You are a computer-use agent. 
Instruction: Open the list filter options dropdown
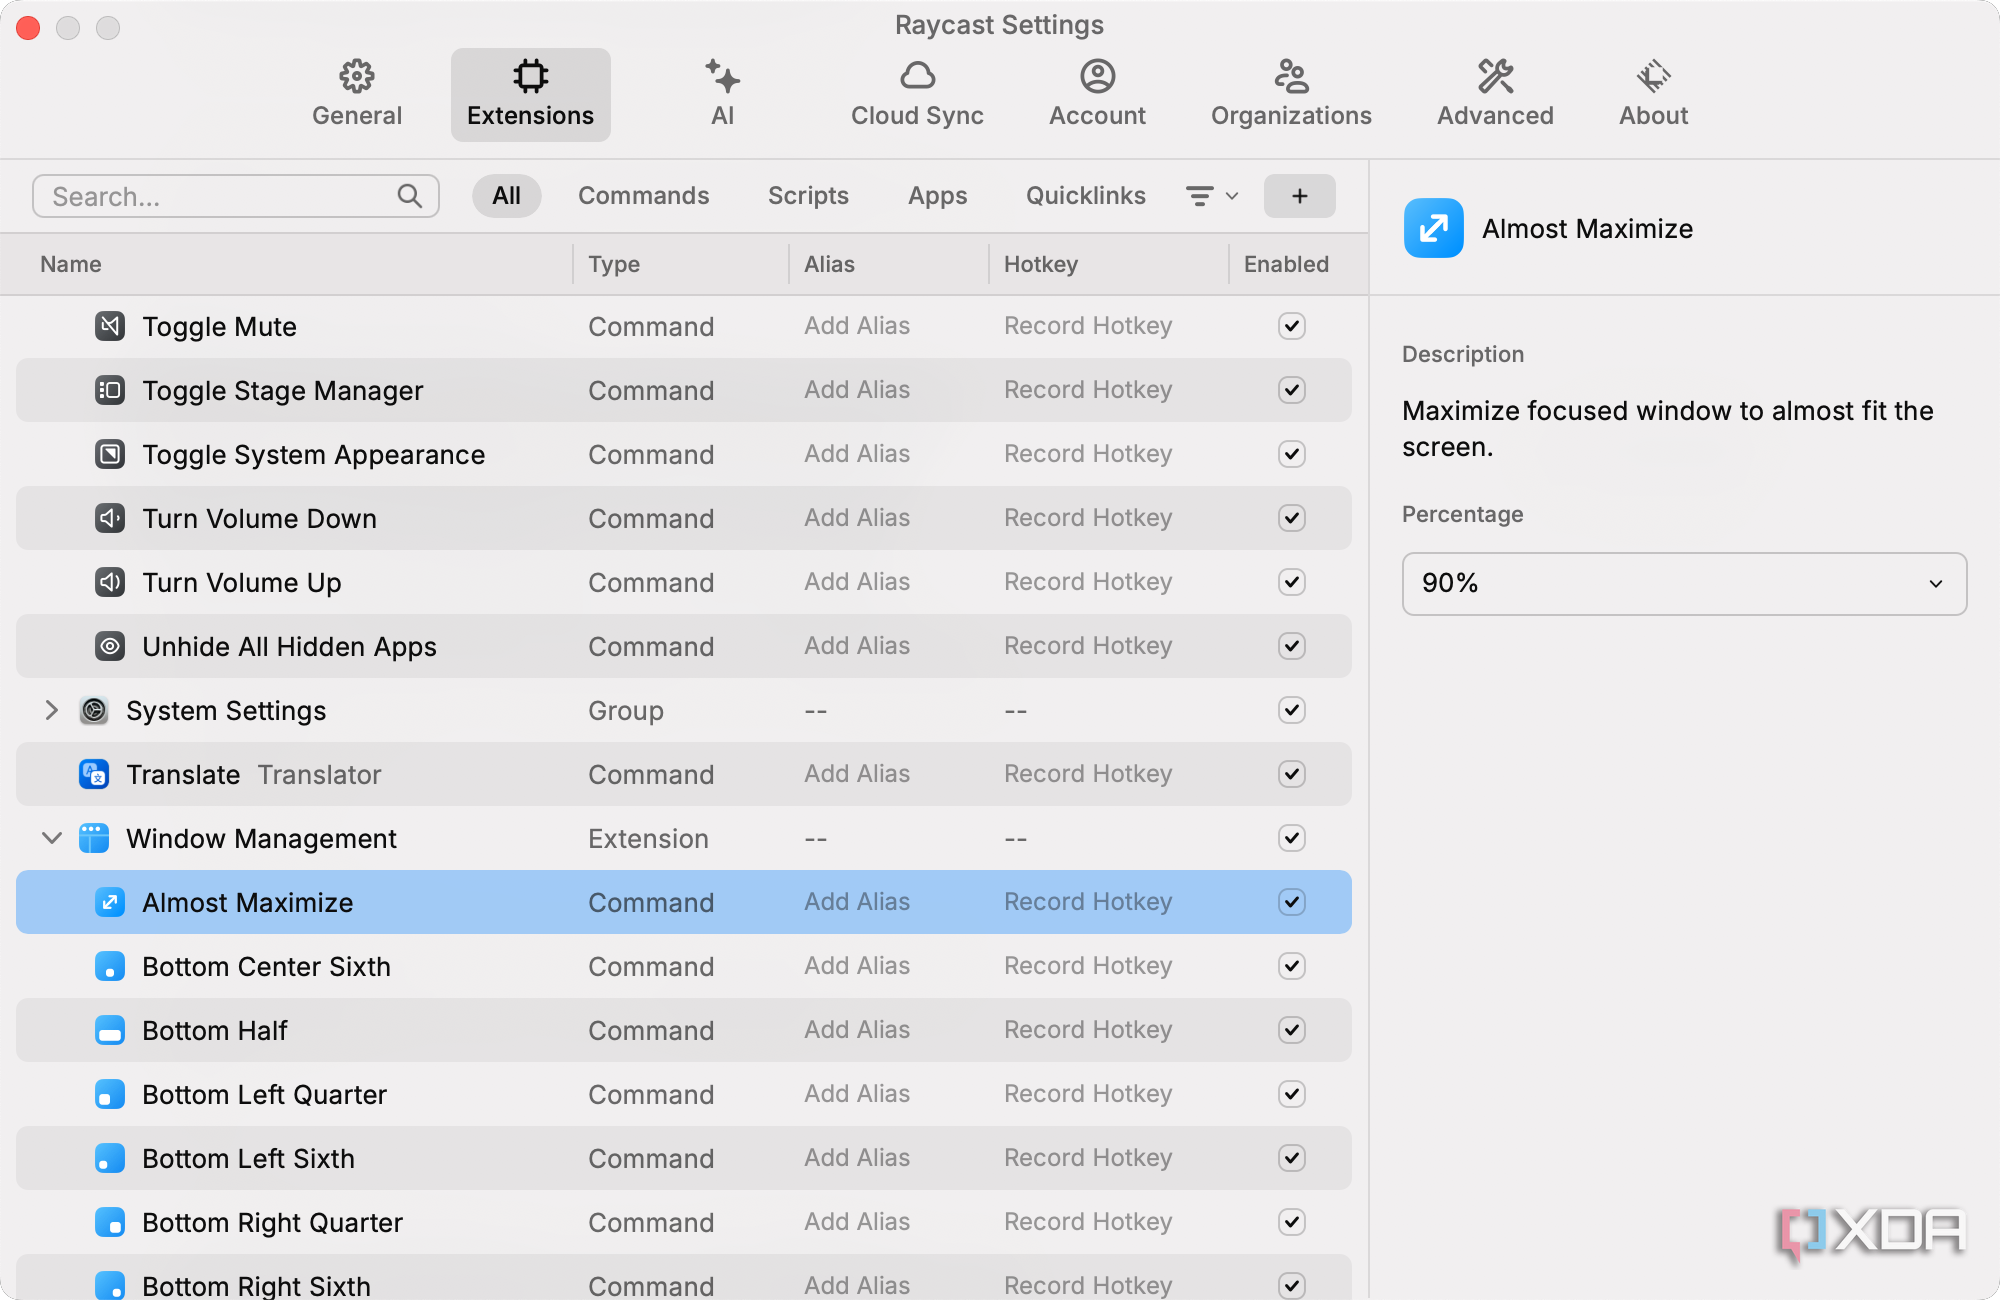click(x=1212, y=196)
